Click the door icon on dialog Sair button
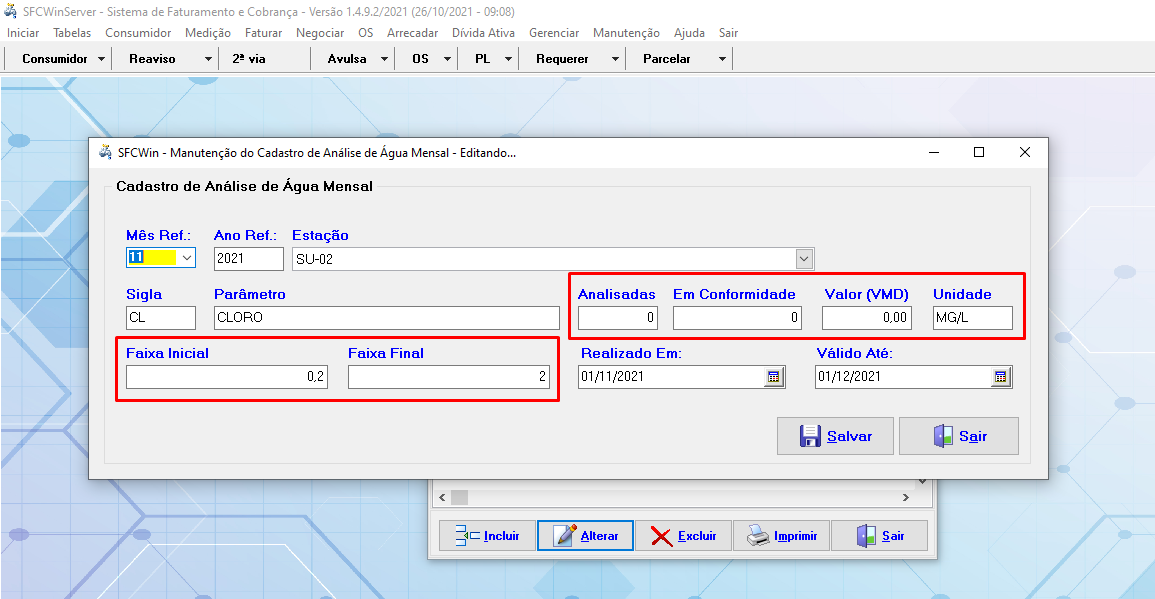Viewport: 1155px width, 599px height. click(x=943, y=436)
